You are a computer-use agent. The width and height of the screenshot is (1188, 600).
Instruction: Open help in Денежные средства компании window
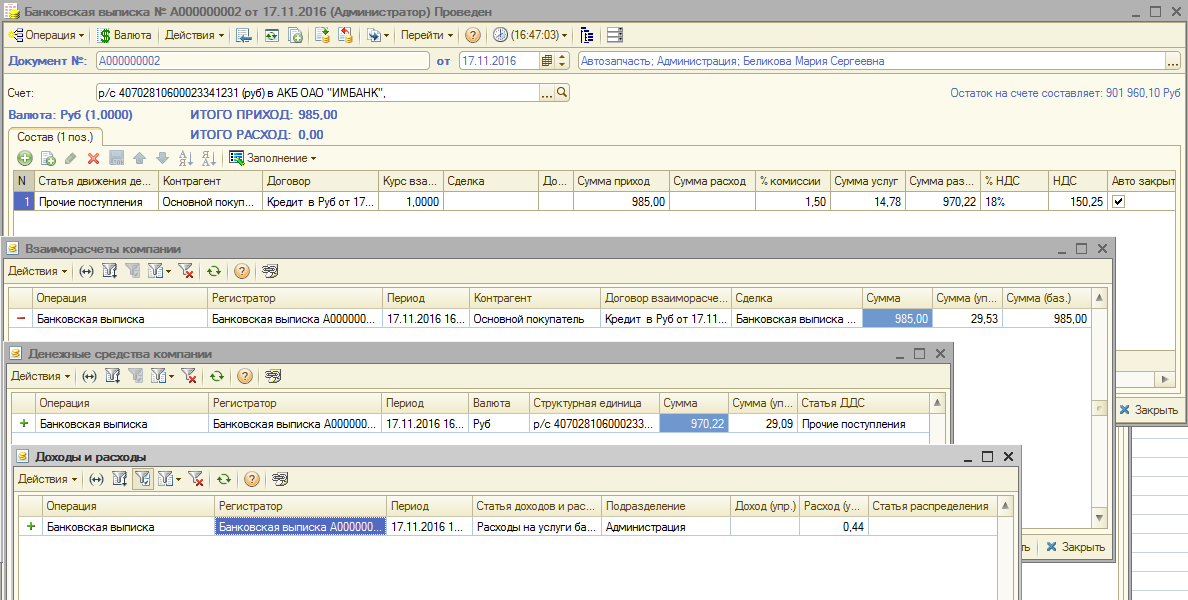tap(245, 376)
